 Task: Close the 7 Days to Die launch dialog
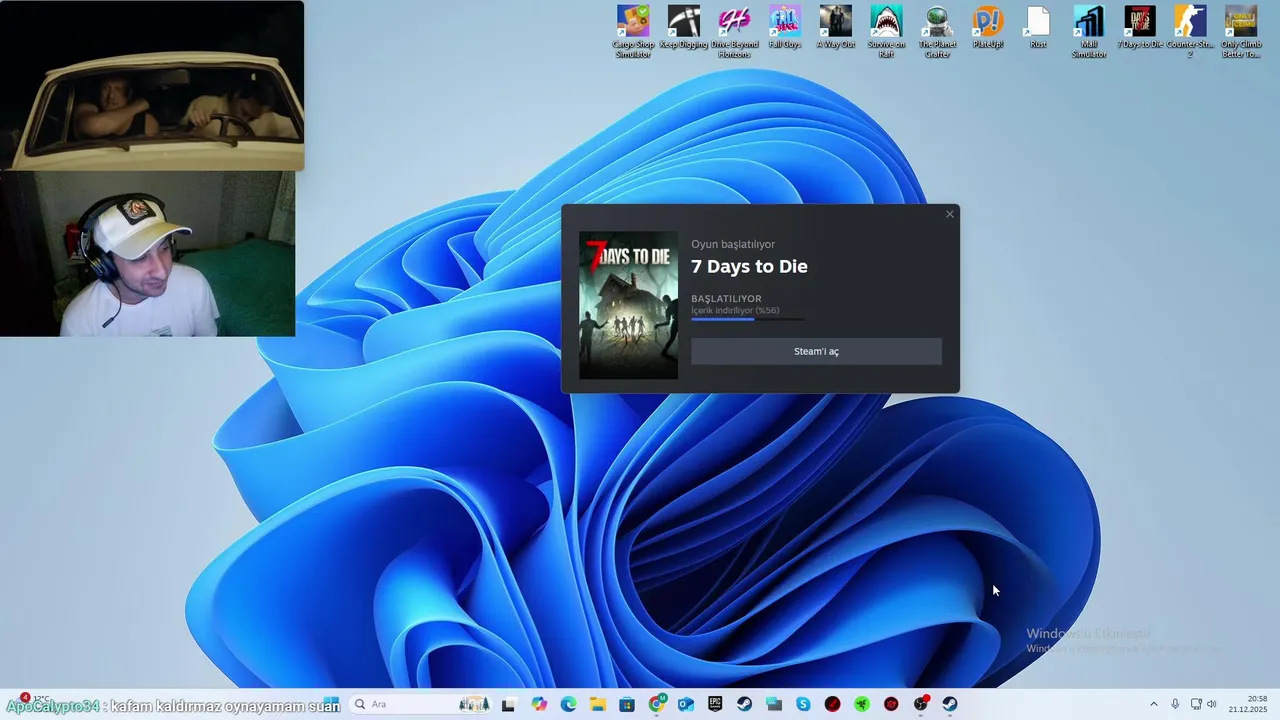coord(950,214)
